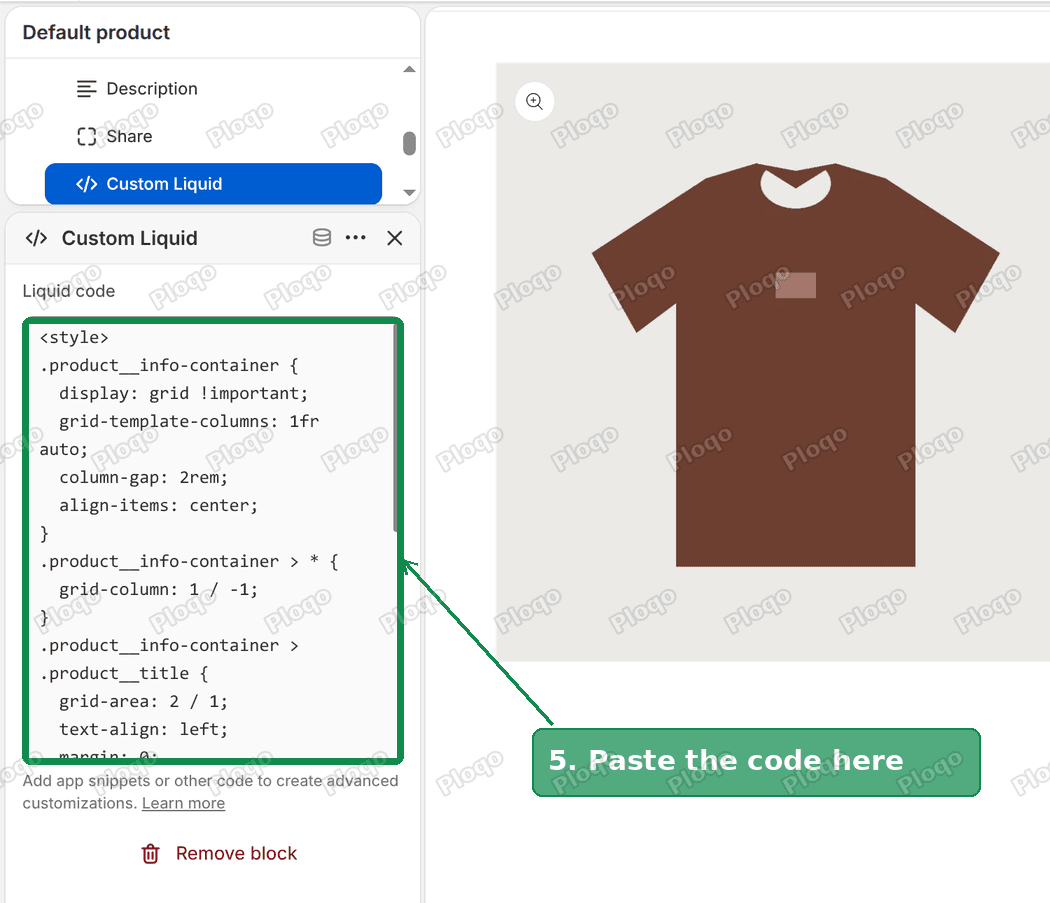Click the Description lines icon
1050x903 pixels.
pyautogui.click(x=86, y=88)
